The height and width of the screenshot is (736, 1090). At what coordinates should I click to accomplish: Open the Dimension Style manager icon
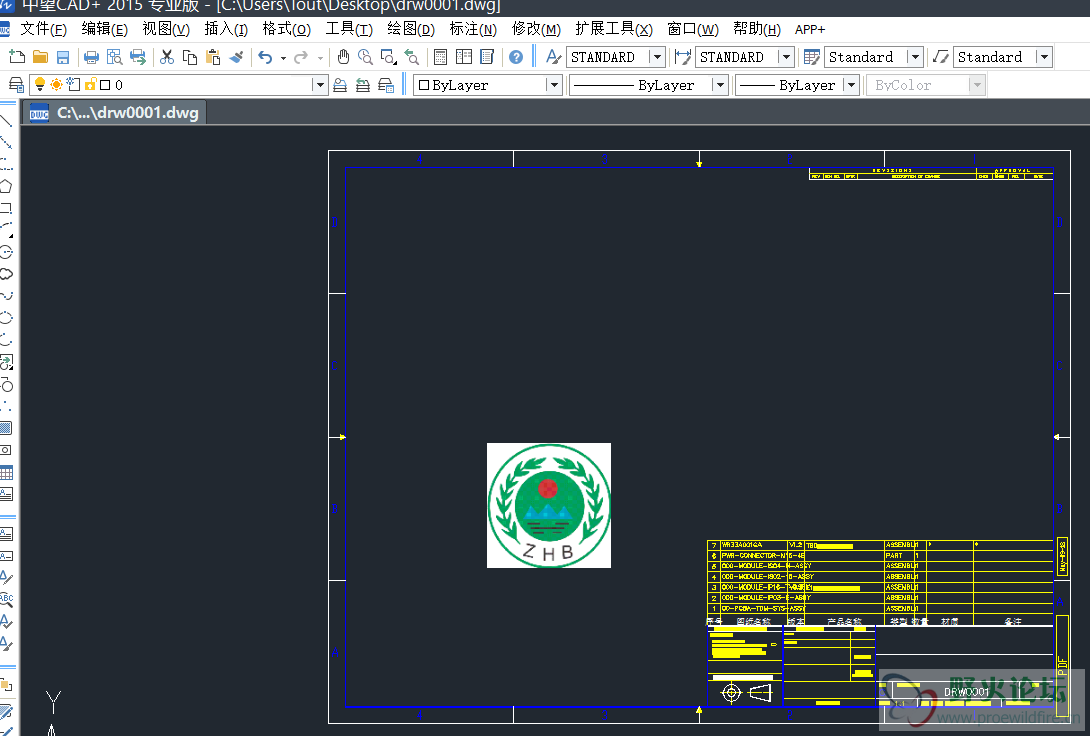[x=683, y=57]
